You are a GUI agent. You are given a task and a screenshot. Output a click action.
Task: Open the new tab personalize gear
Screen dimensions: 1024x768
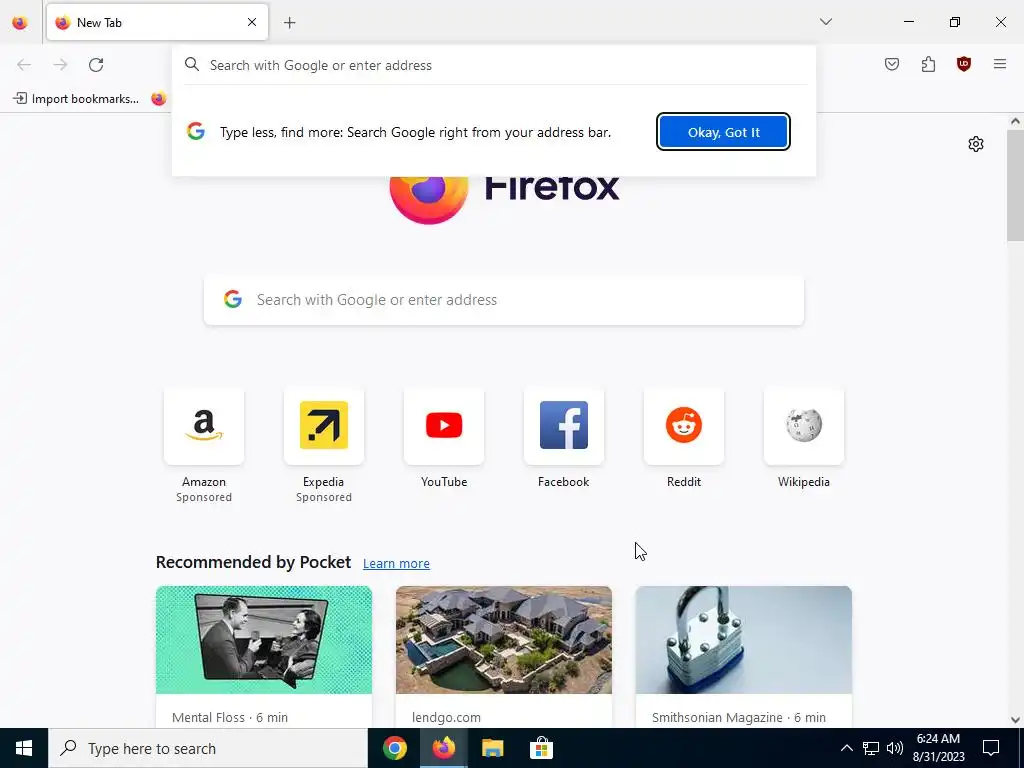tap(975, 144)
